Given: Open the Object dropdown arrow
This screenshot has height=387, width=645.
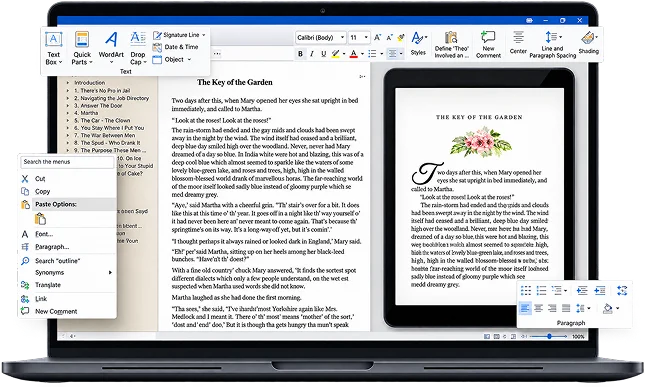Looking at the screenshot, I should click(x=189, y=60).
